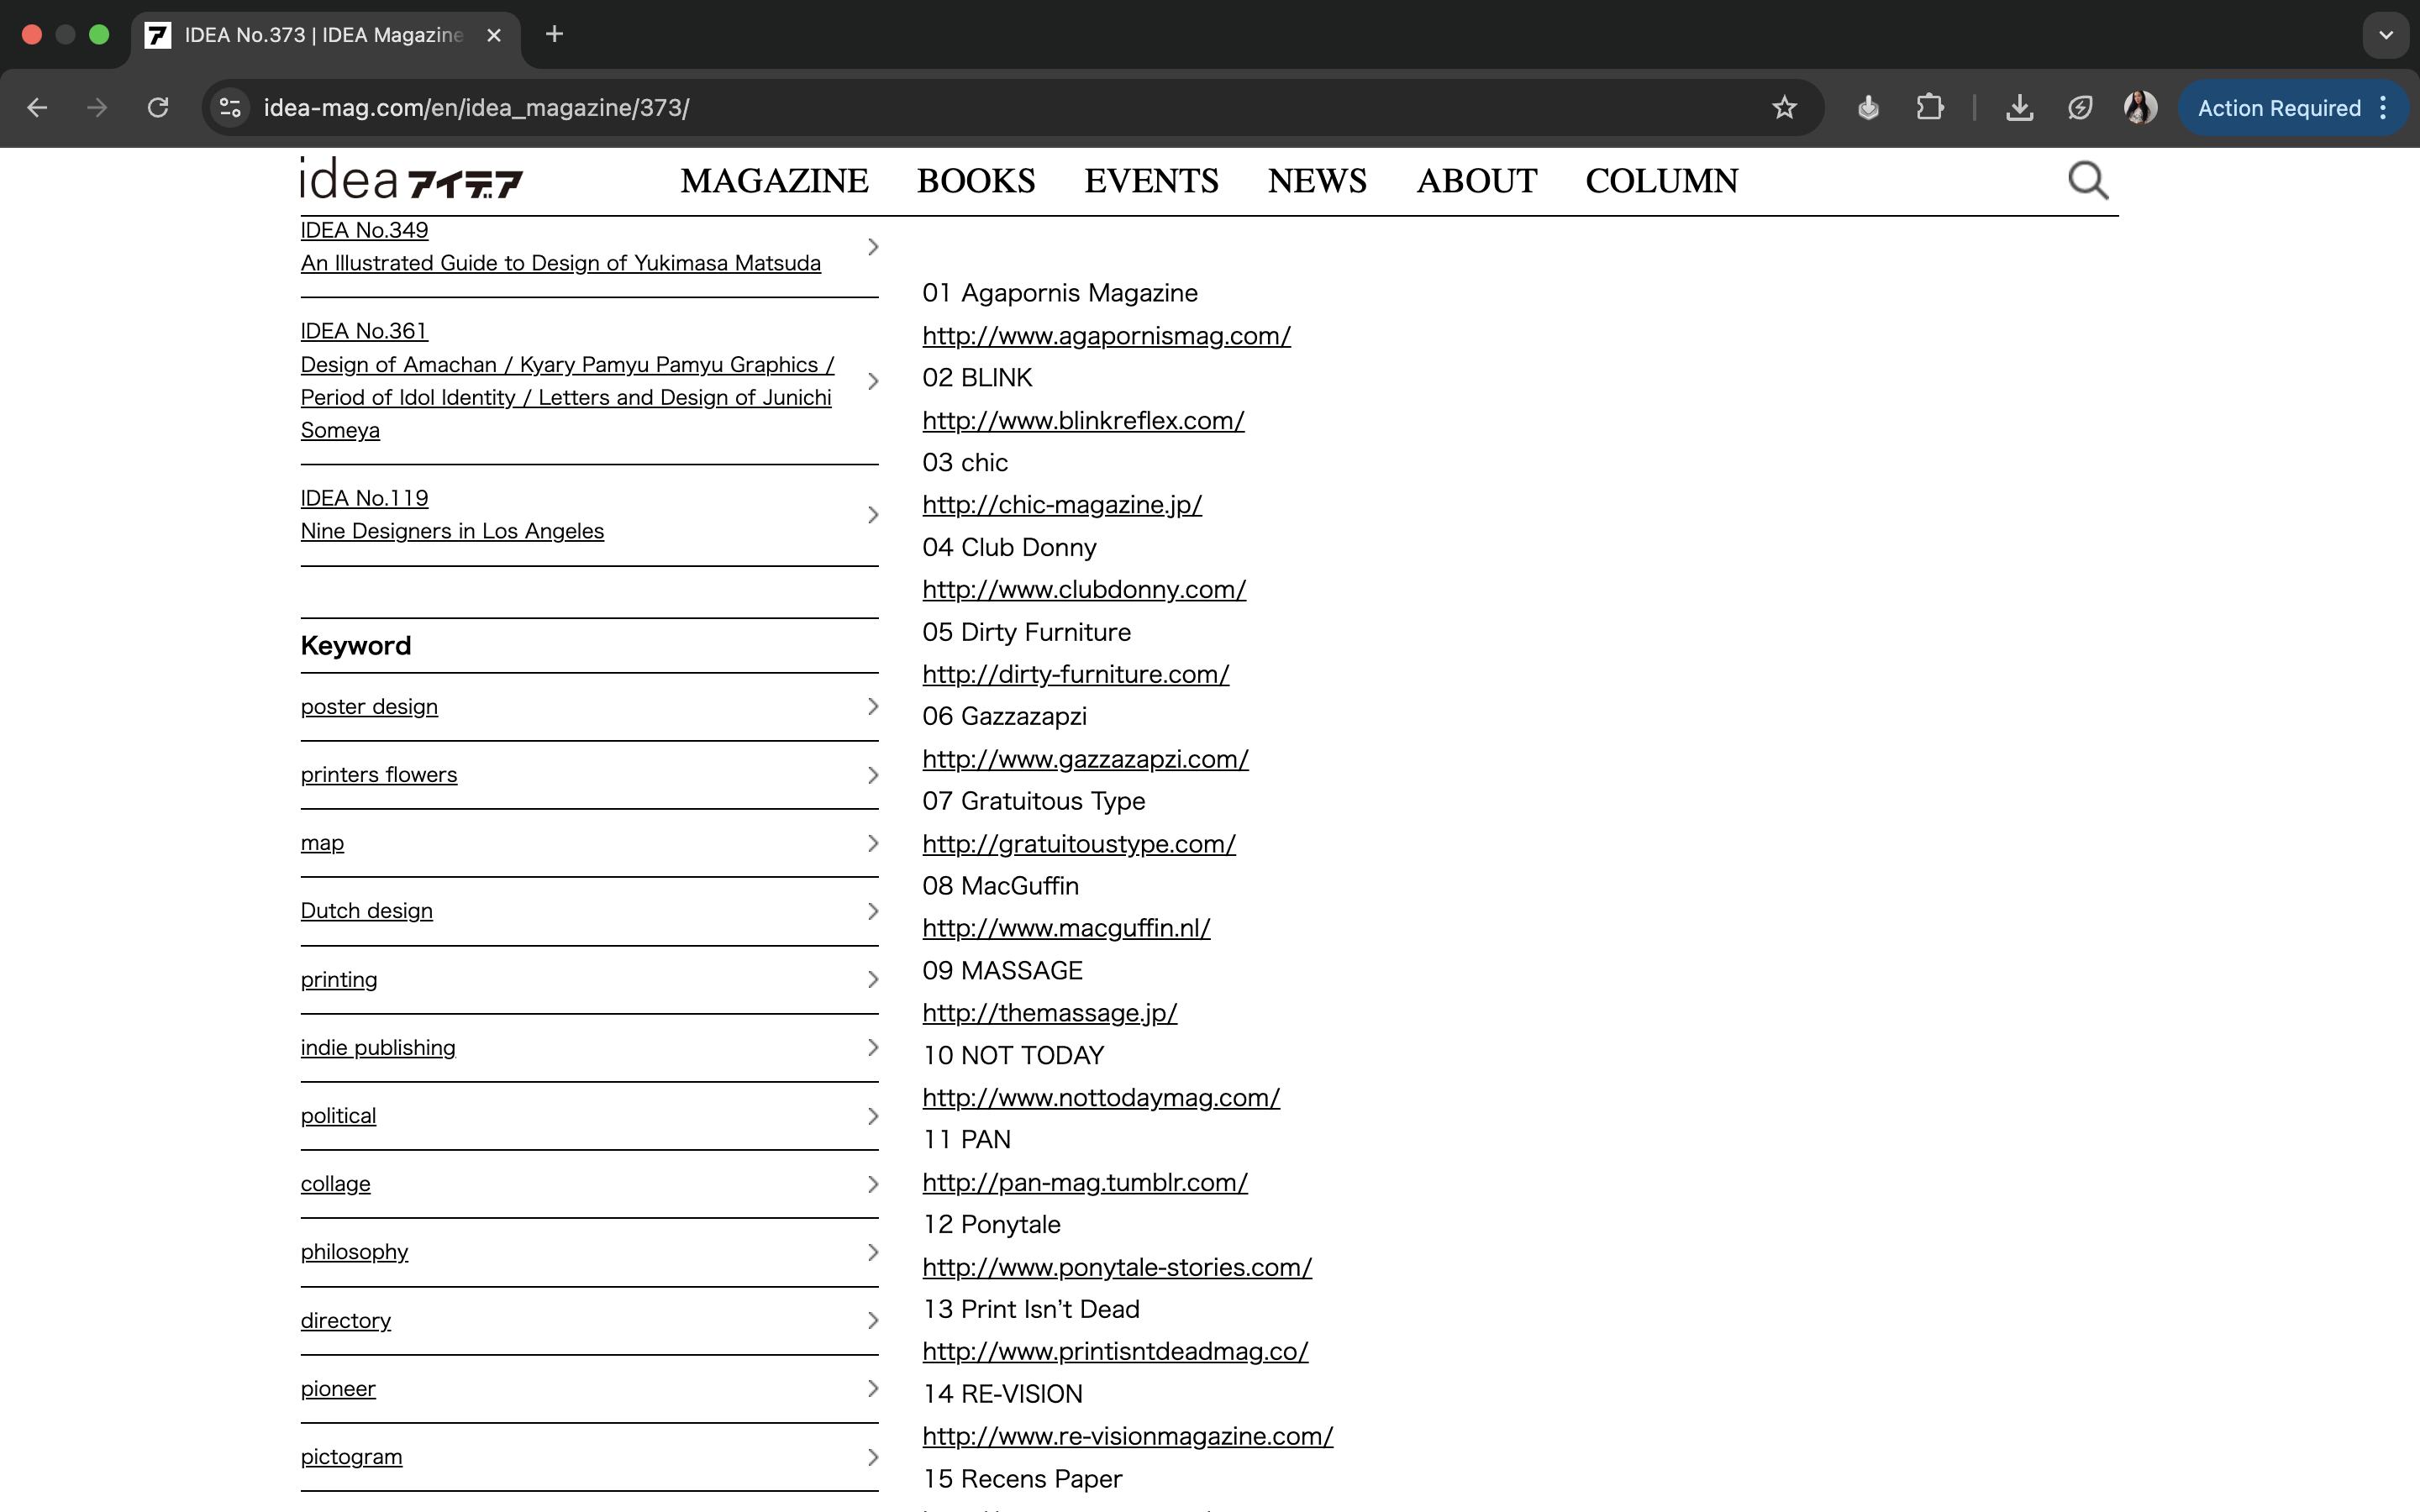Open the MAGAZINE menu item
Viewport: 2420px width, 1512px height.
pyautogui.click(x=774, y=181)
